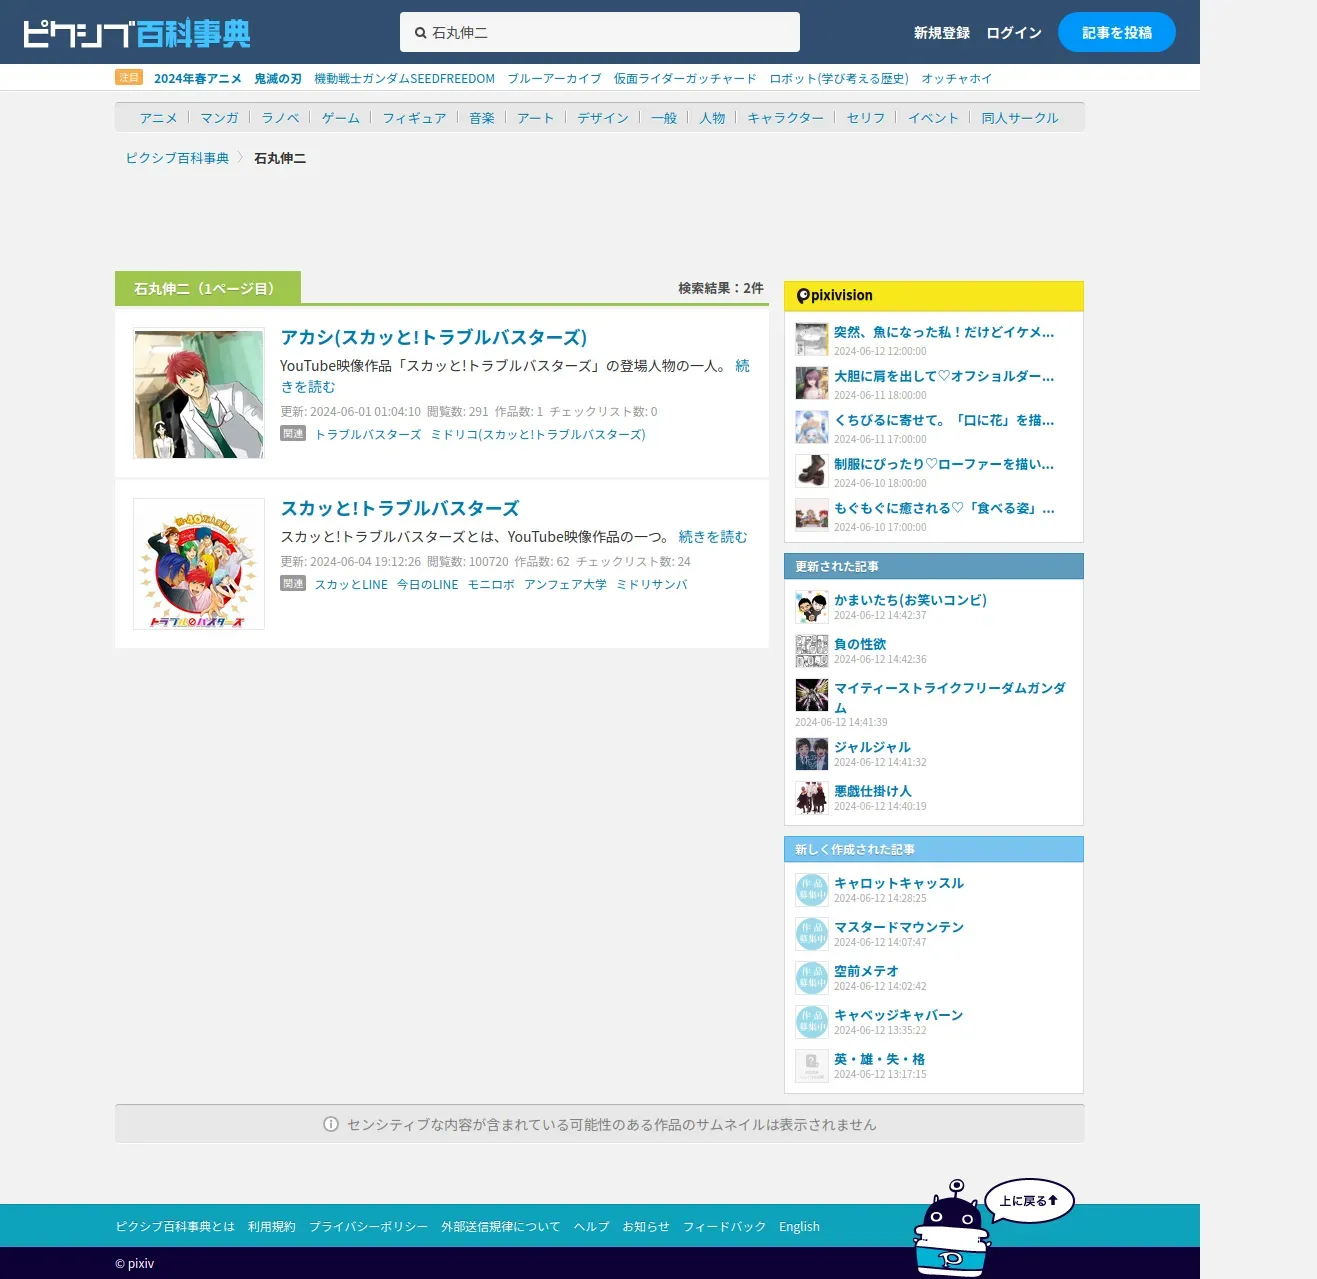The width and height of the screenshot is (1317, 1279).
Task: Click the pixivision logo header
Action: 835,295
